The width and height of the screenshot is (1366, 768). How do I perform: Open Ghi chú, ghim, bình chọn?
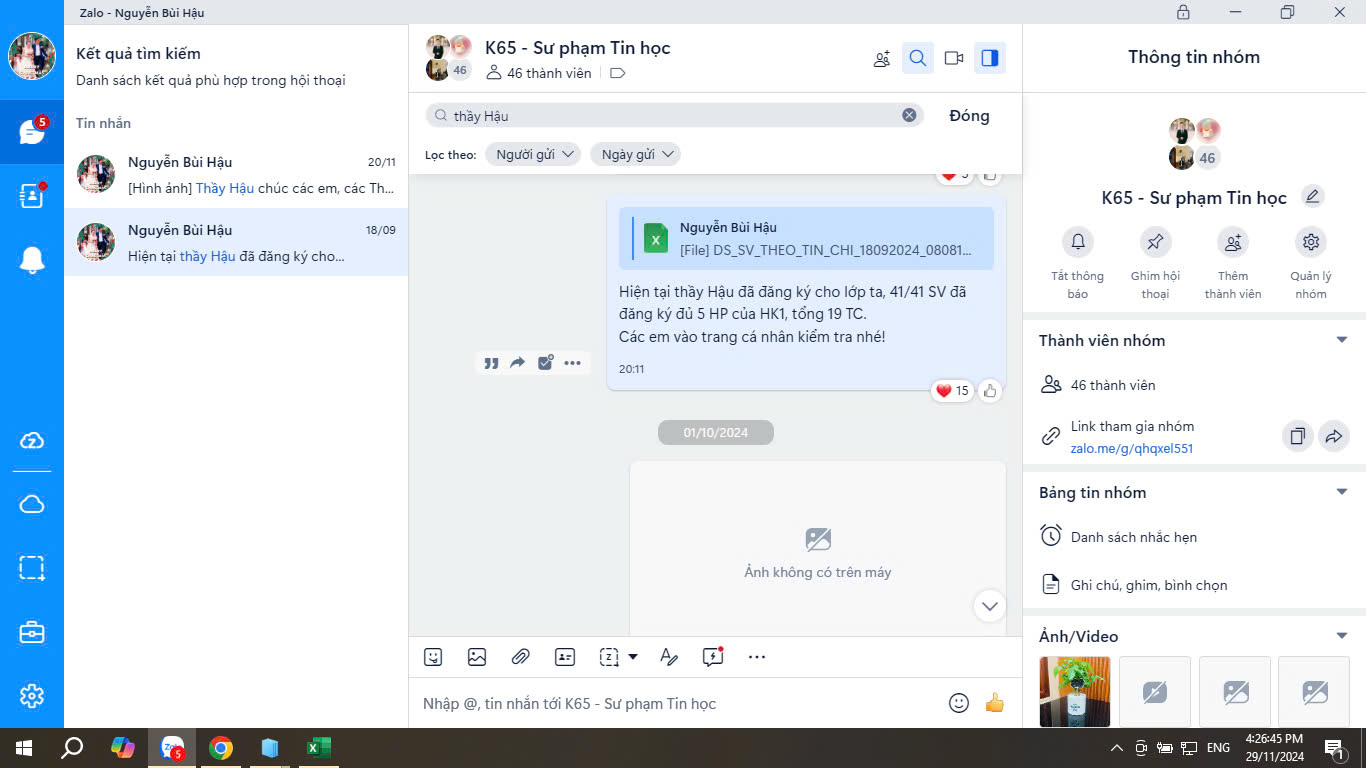click(1194, 585)
